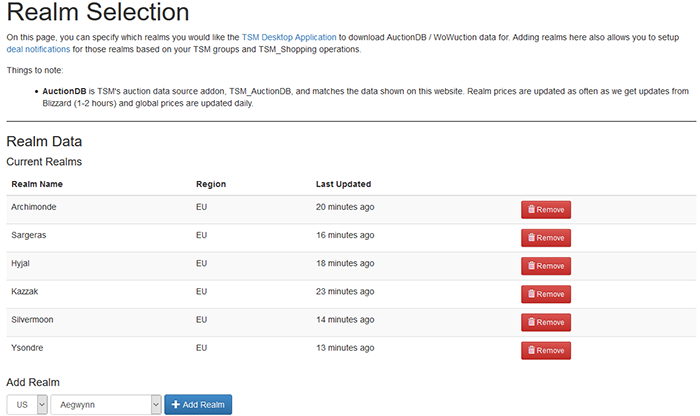Viewport: 700px width, 416px height.
Task: Remove the Kazzak realm
Action: (546, 294)
